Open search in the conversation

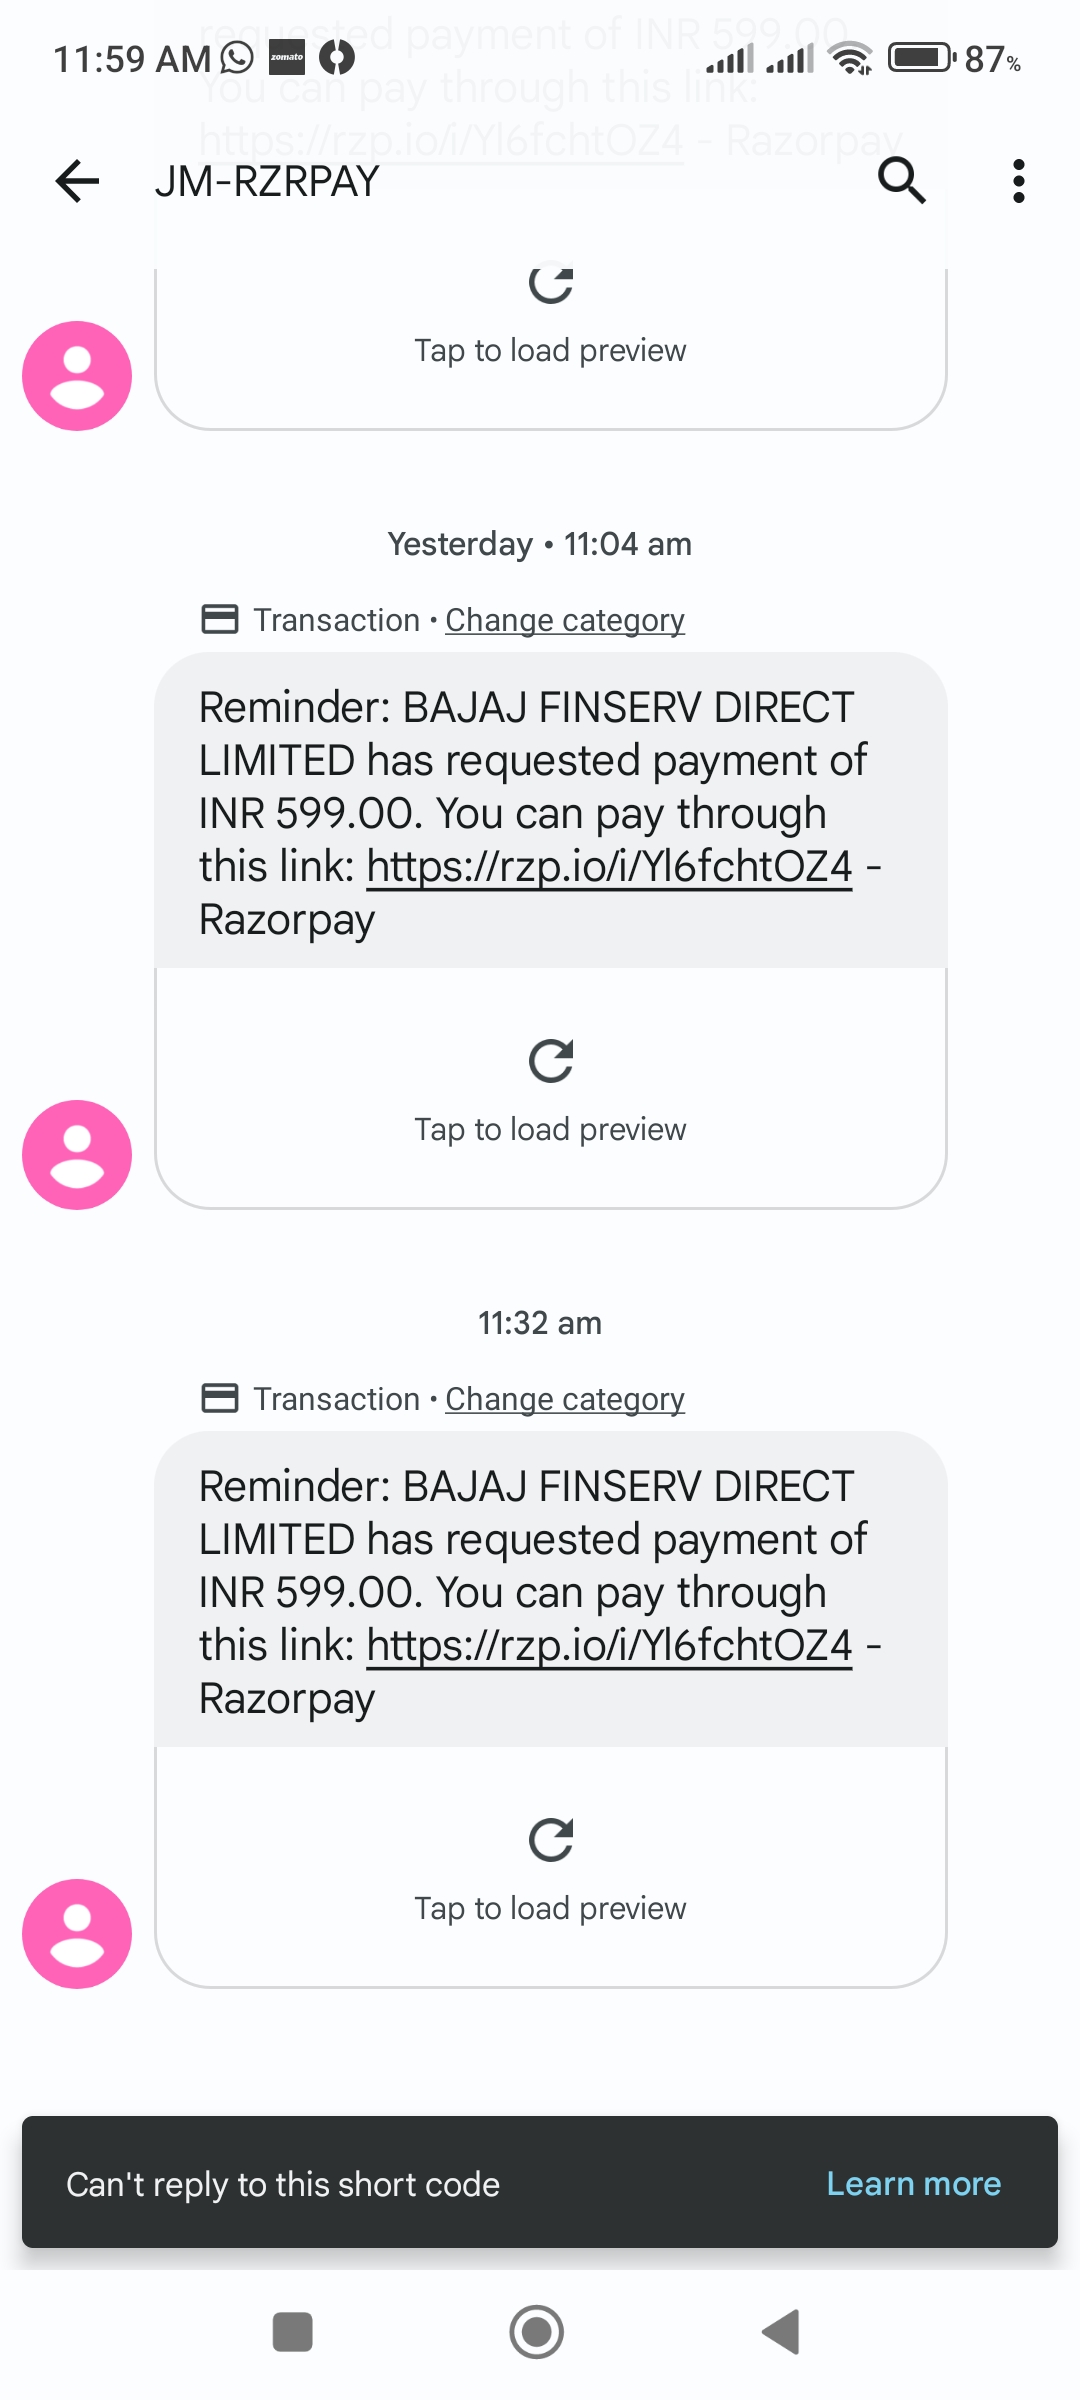coord(901,181)
